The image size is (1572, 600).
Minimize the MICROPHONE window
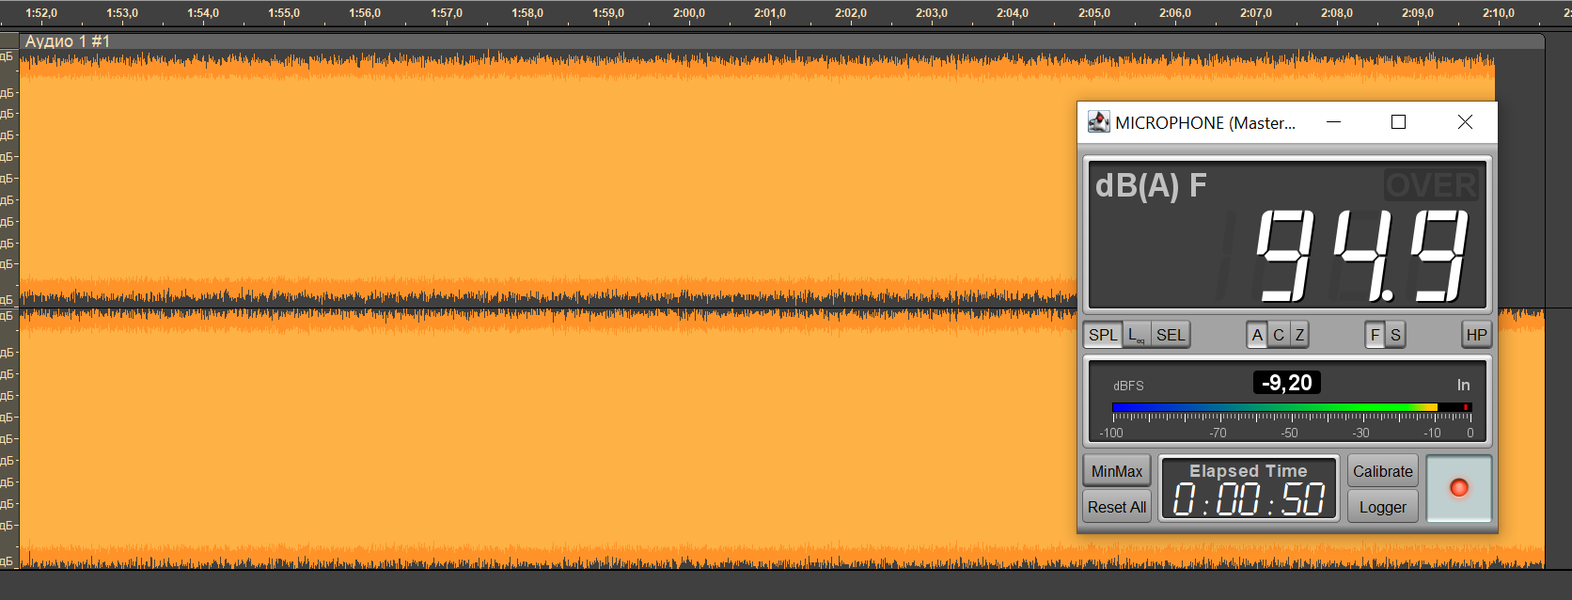coord(1333,122)
